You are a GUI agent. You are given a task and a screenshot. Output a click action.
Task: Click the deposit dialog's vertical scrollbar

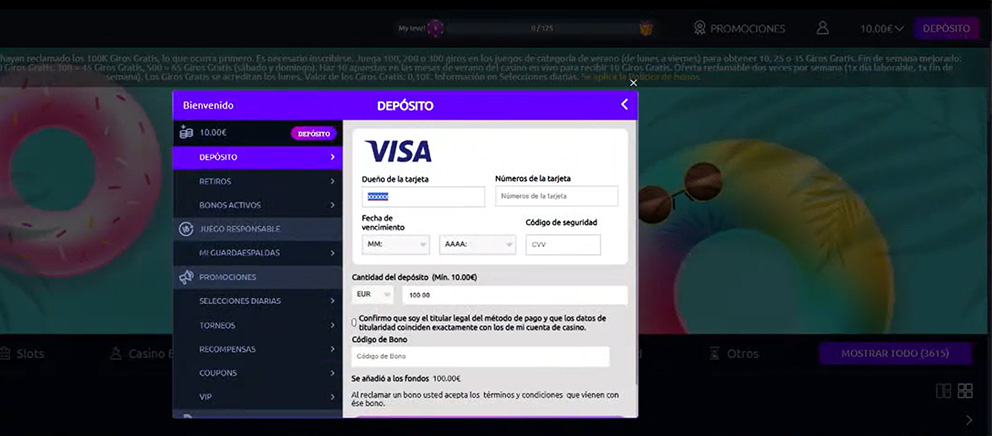tap(635, 253)
